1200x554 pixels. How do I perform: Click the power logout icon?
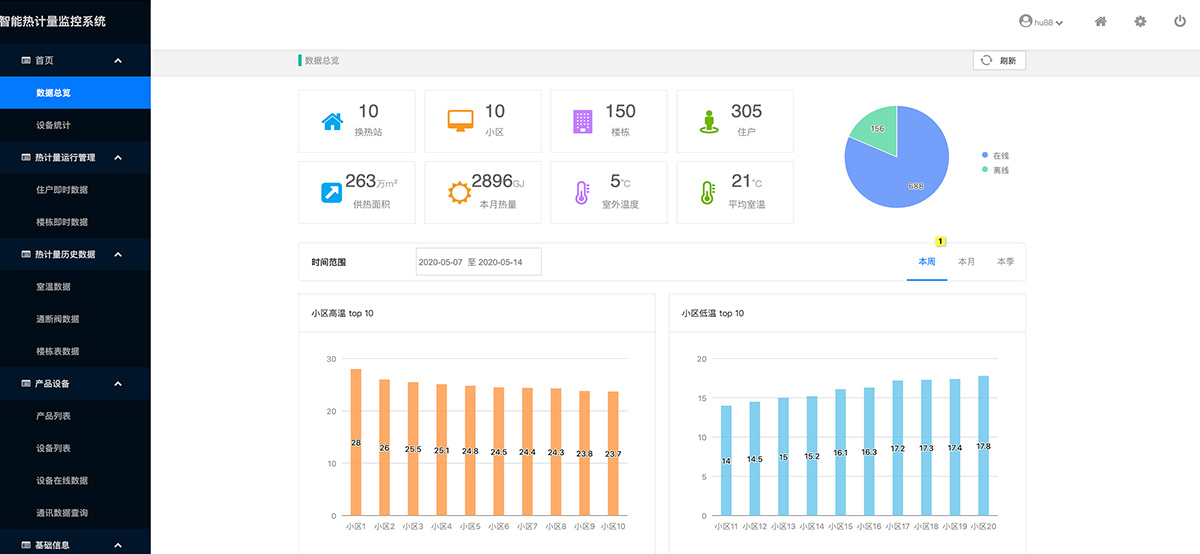1180,21
